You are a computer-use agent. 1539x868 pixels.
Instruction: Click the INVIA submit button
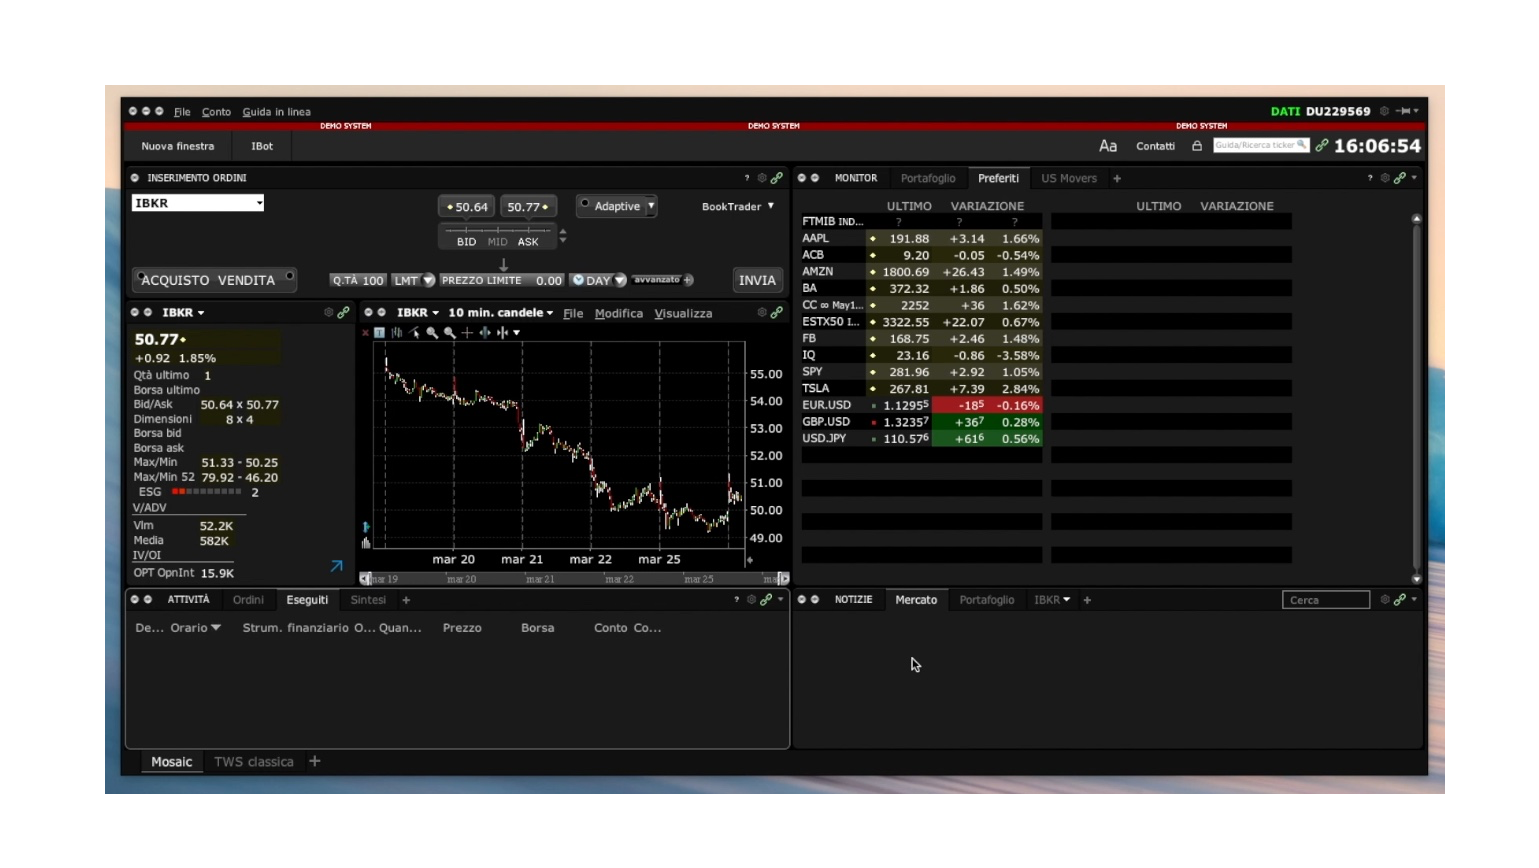point(757,280)
